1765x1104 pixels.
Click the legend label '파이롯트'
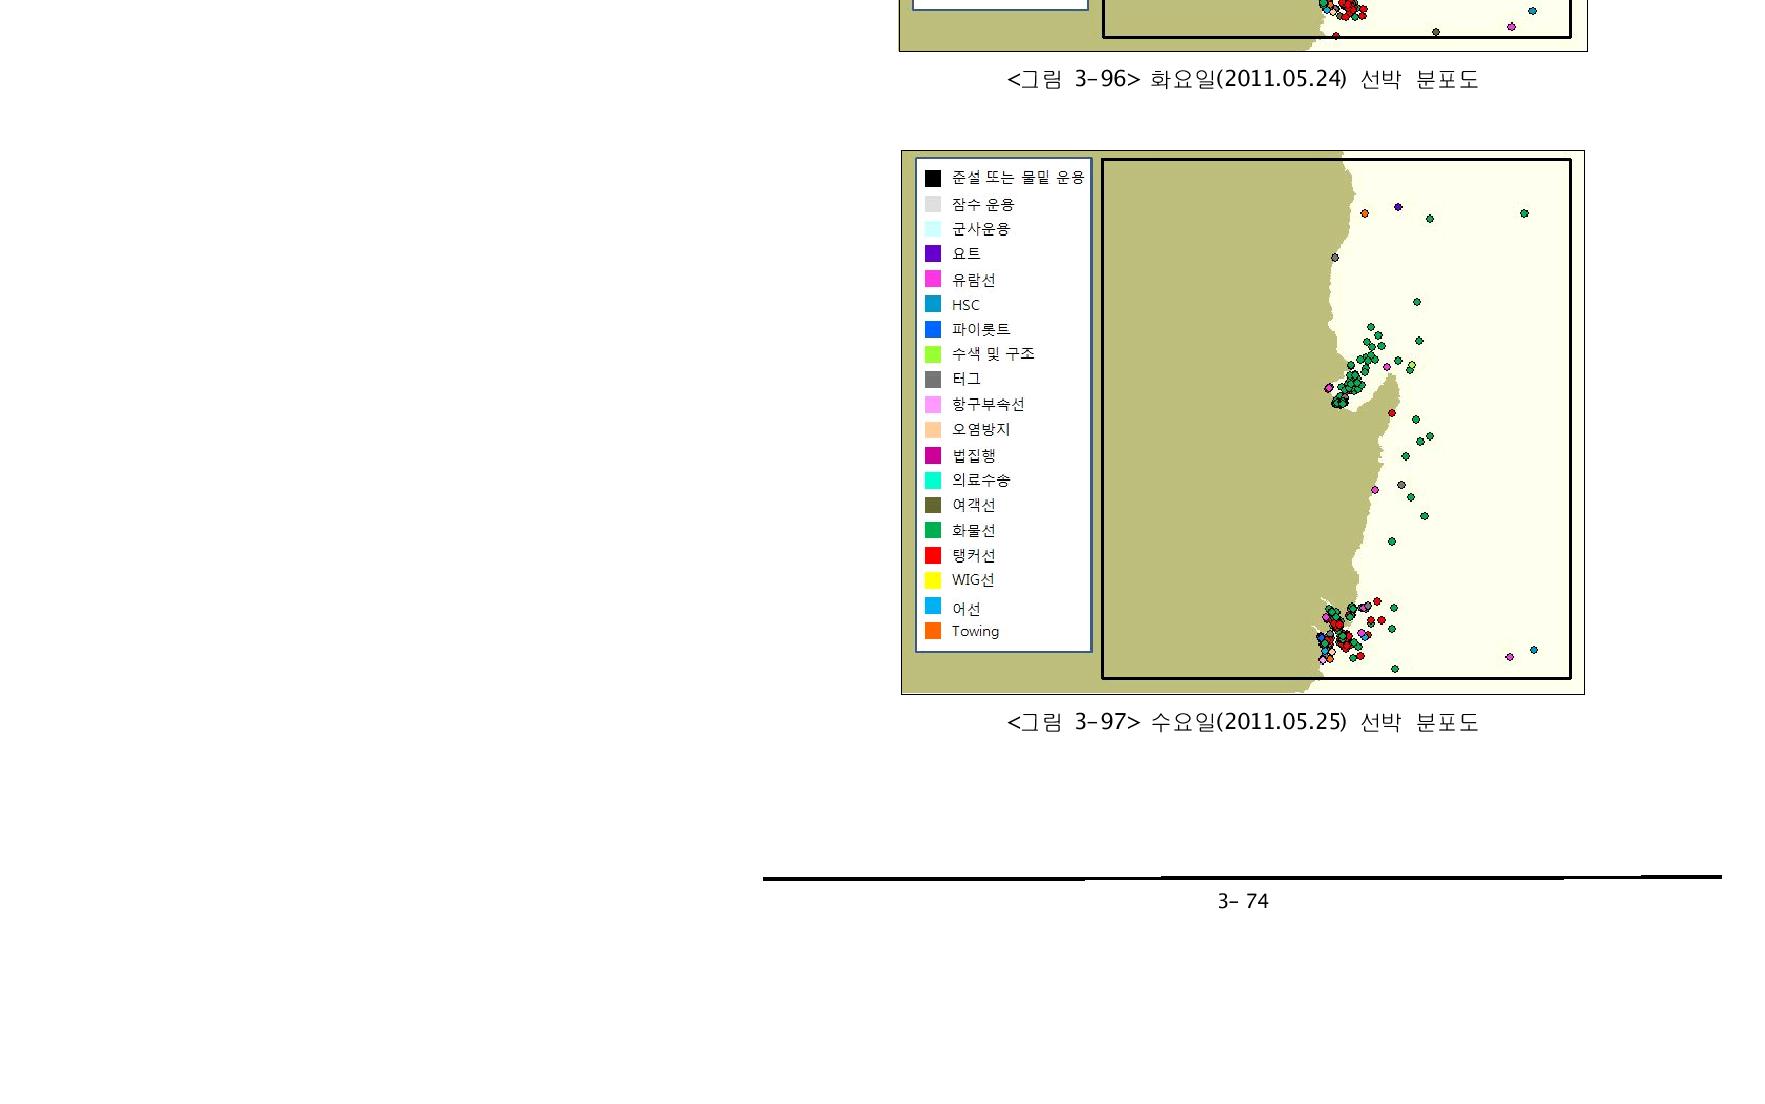[981, 329]
